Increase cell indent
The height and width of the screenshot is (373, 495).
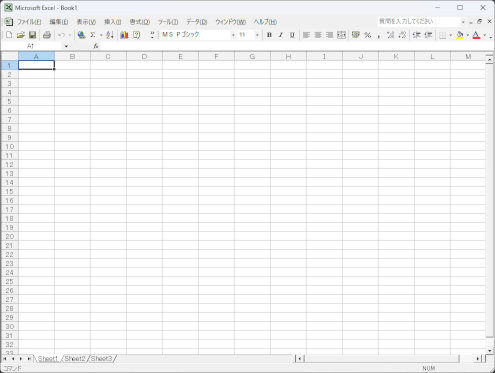point(428,35)
